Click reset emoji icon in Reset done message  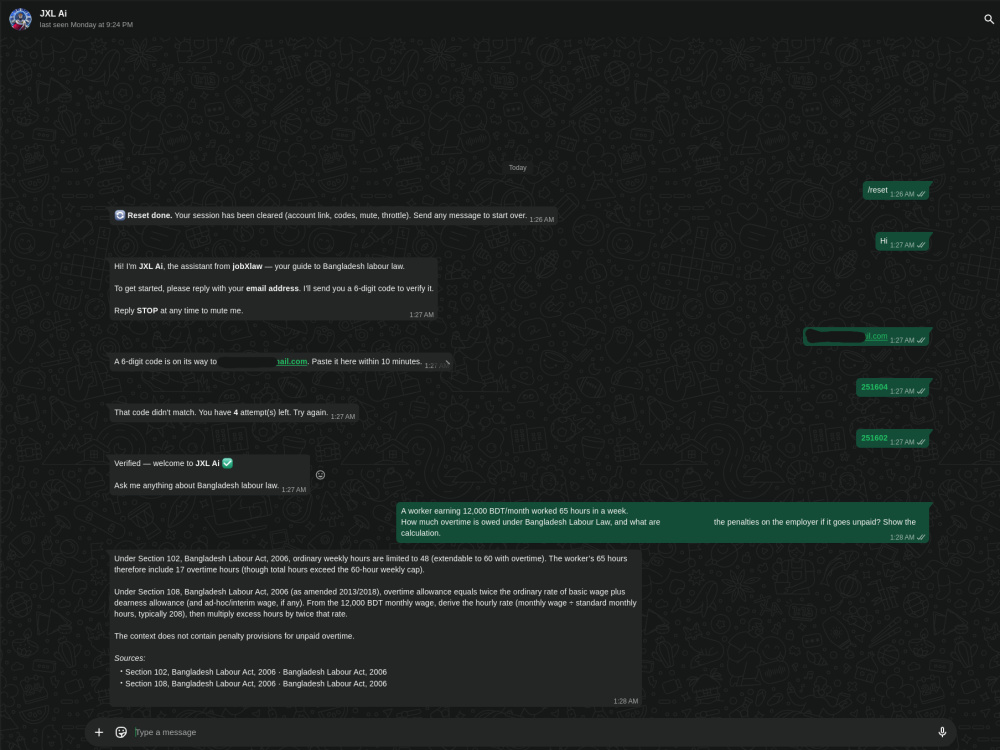[x=120, y=215]
